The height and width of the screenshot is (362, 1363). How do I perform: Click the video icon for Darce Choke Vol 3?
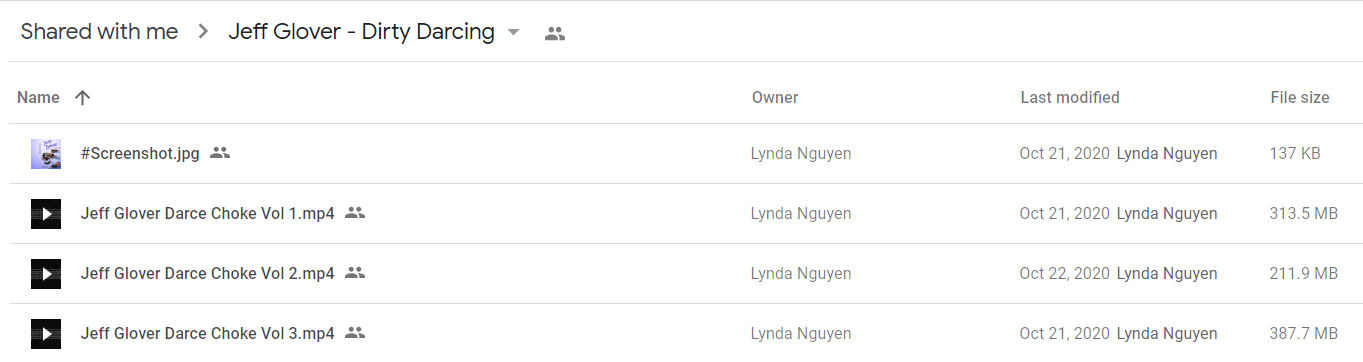[46, 334]
